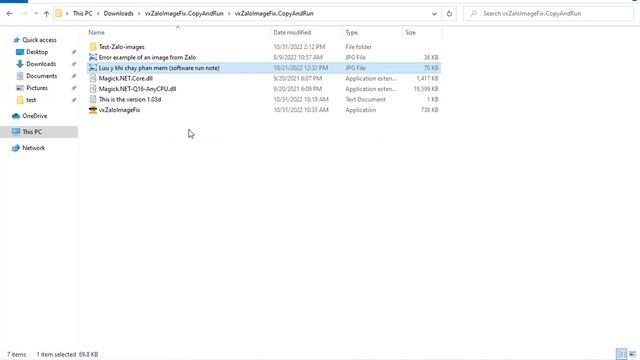Click the test folder icon in sidebar
Screen dimensions: 640x360
tap(20, 100)
